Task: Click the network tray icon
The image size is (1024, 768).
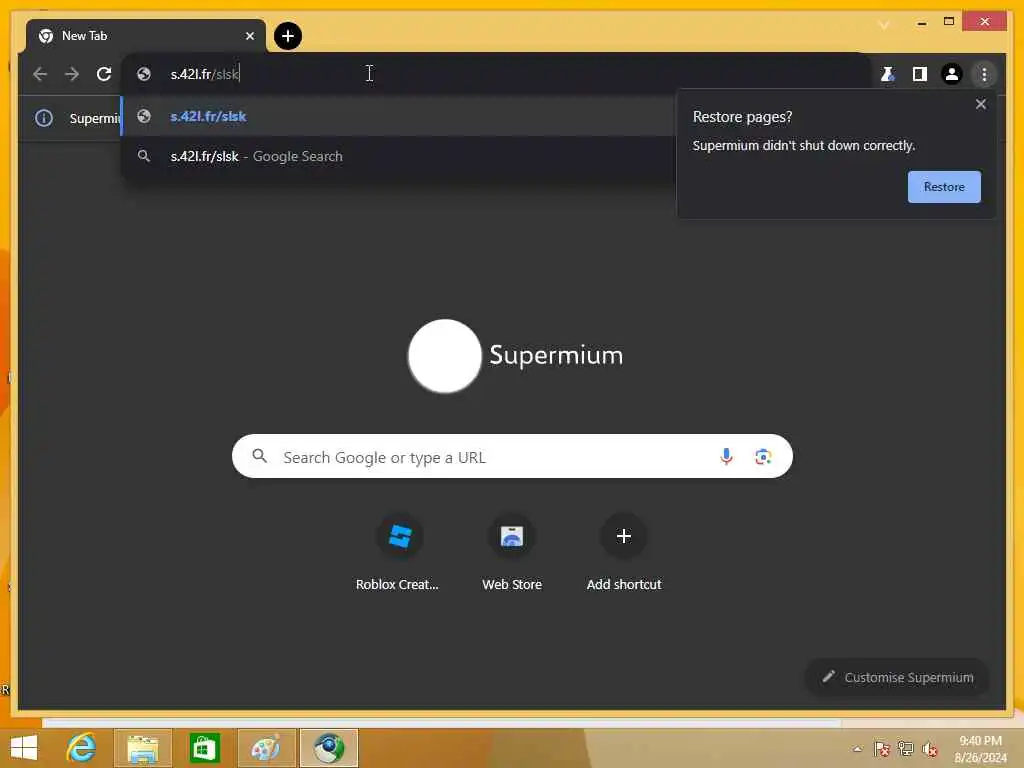Action: click(x=906, y=748)
